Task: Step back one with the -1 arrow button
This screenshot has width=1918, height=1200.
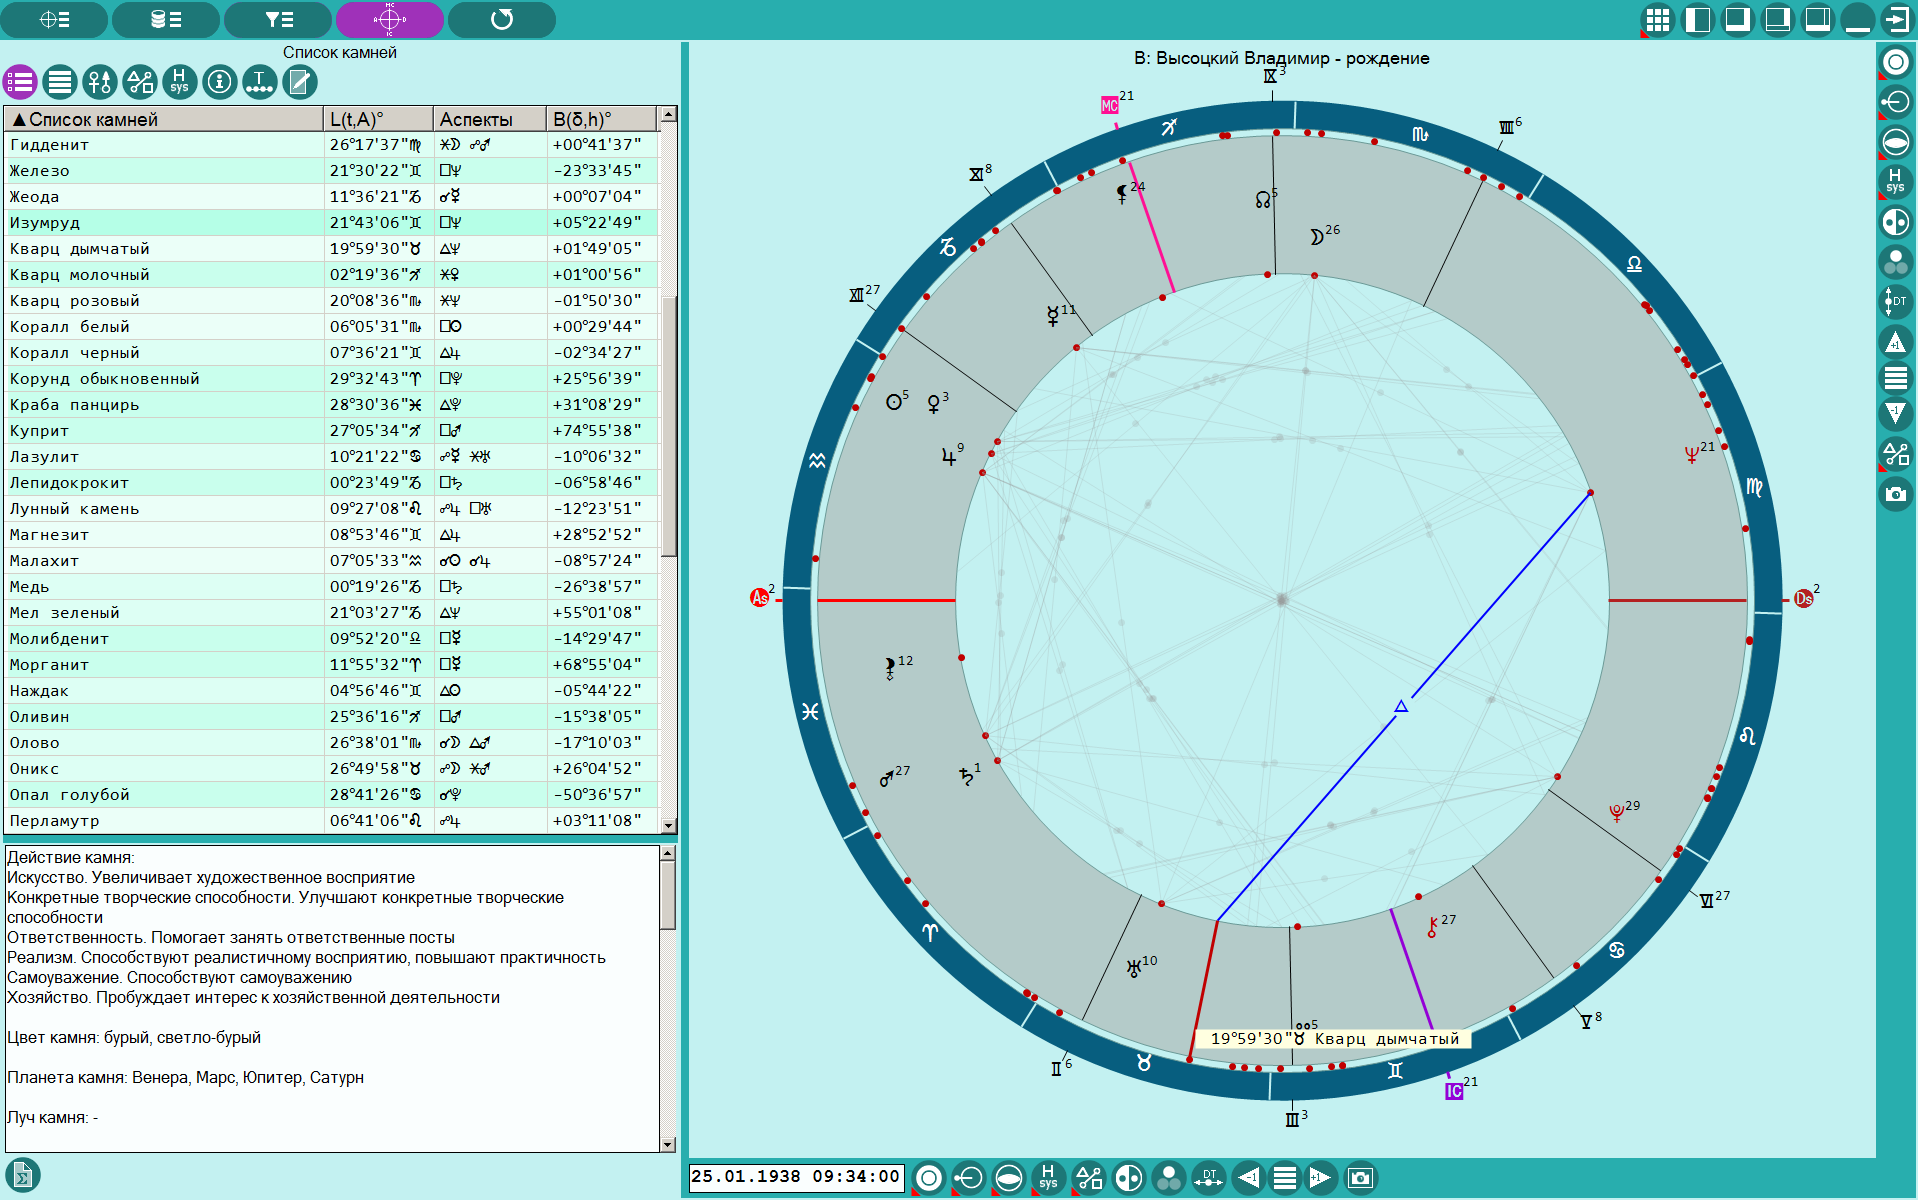Action: (x=1248, y=1178)
